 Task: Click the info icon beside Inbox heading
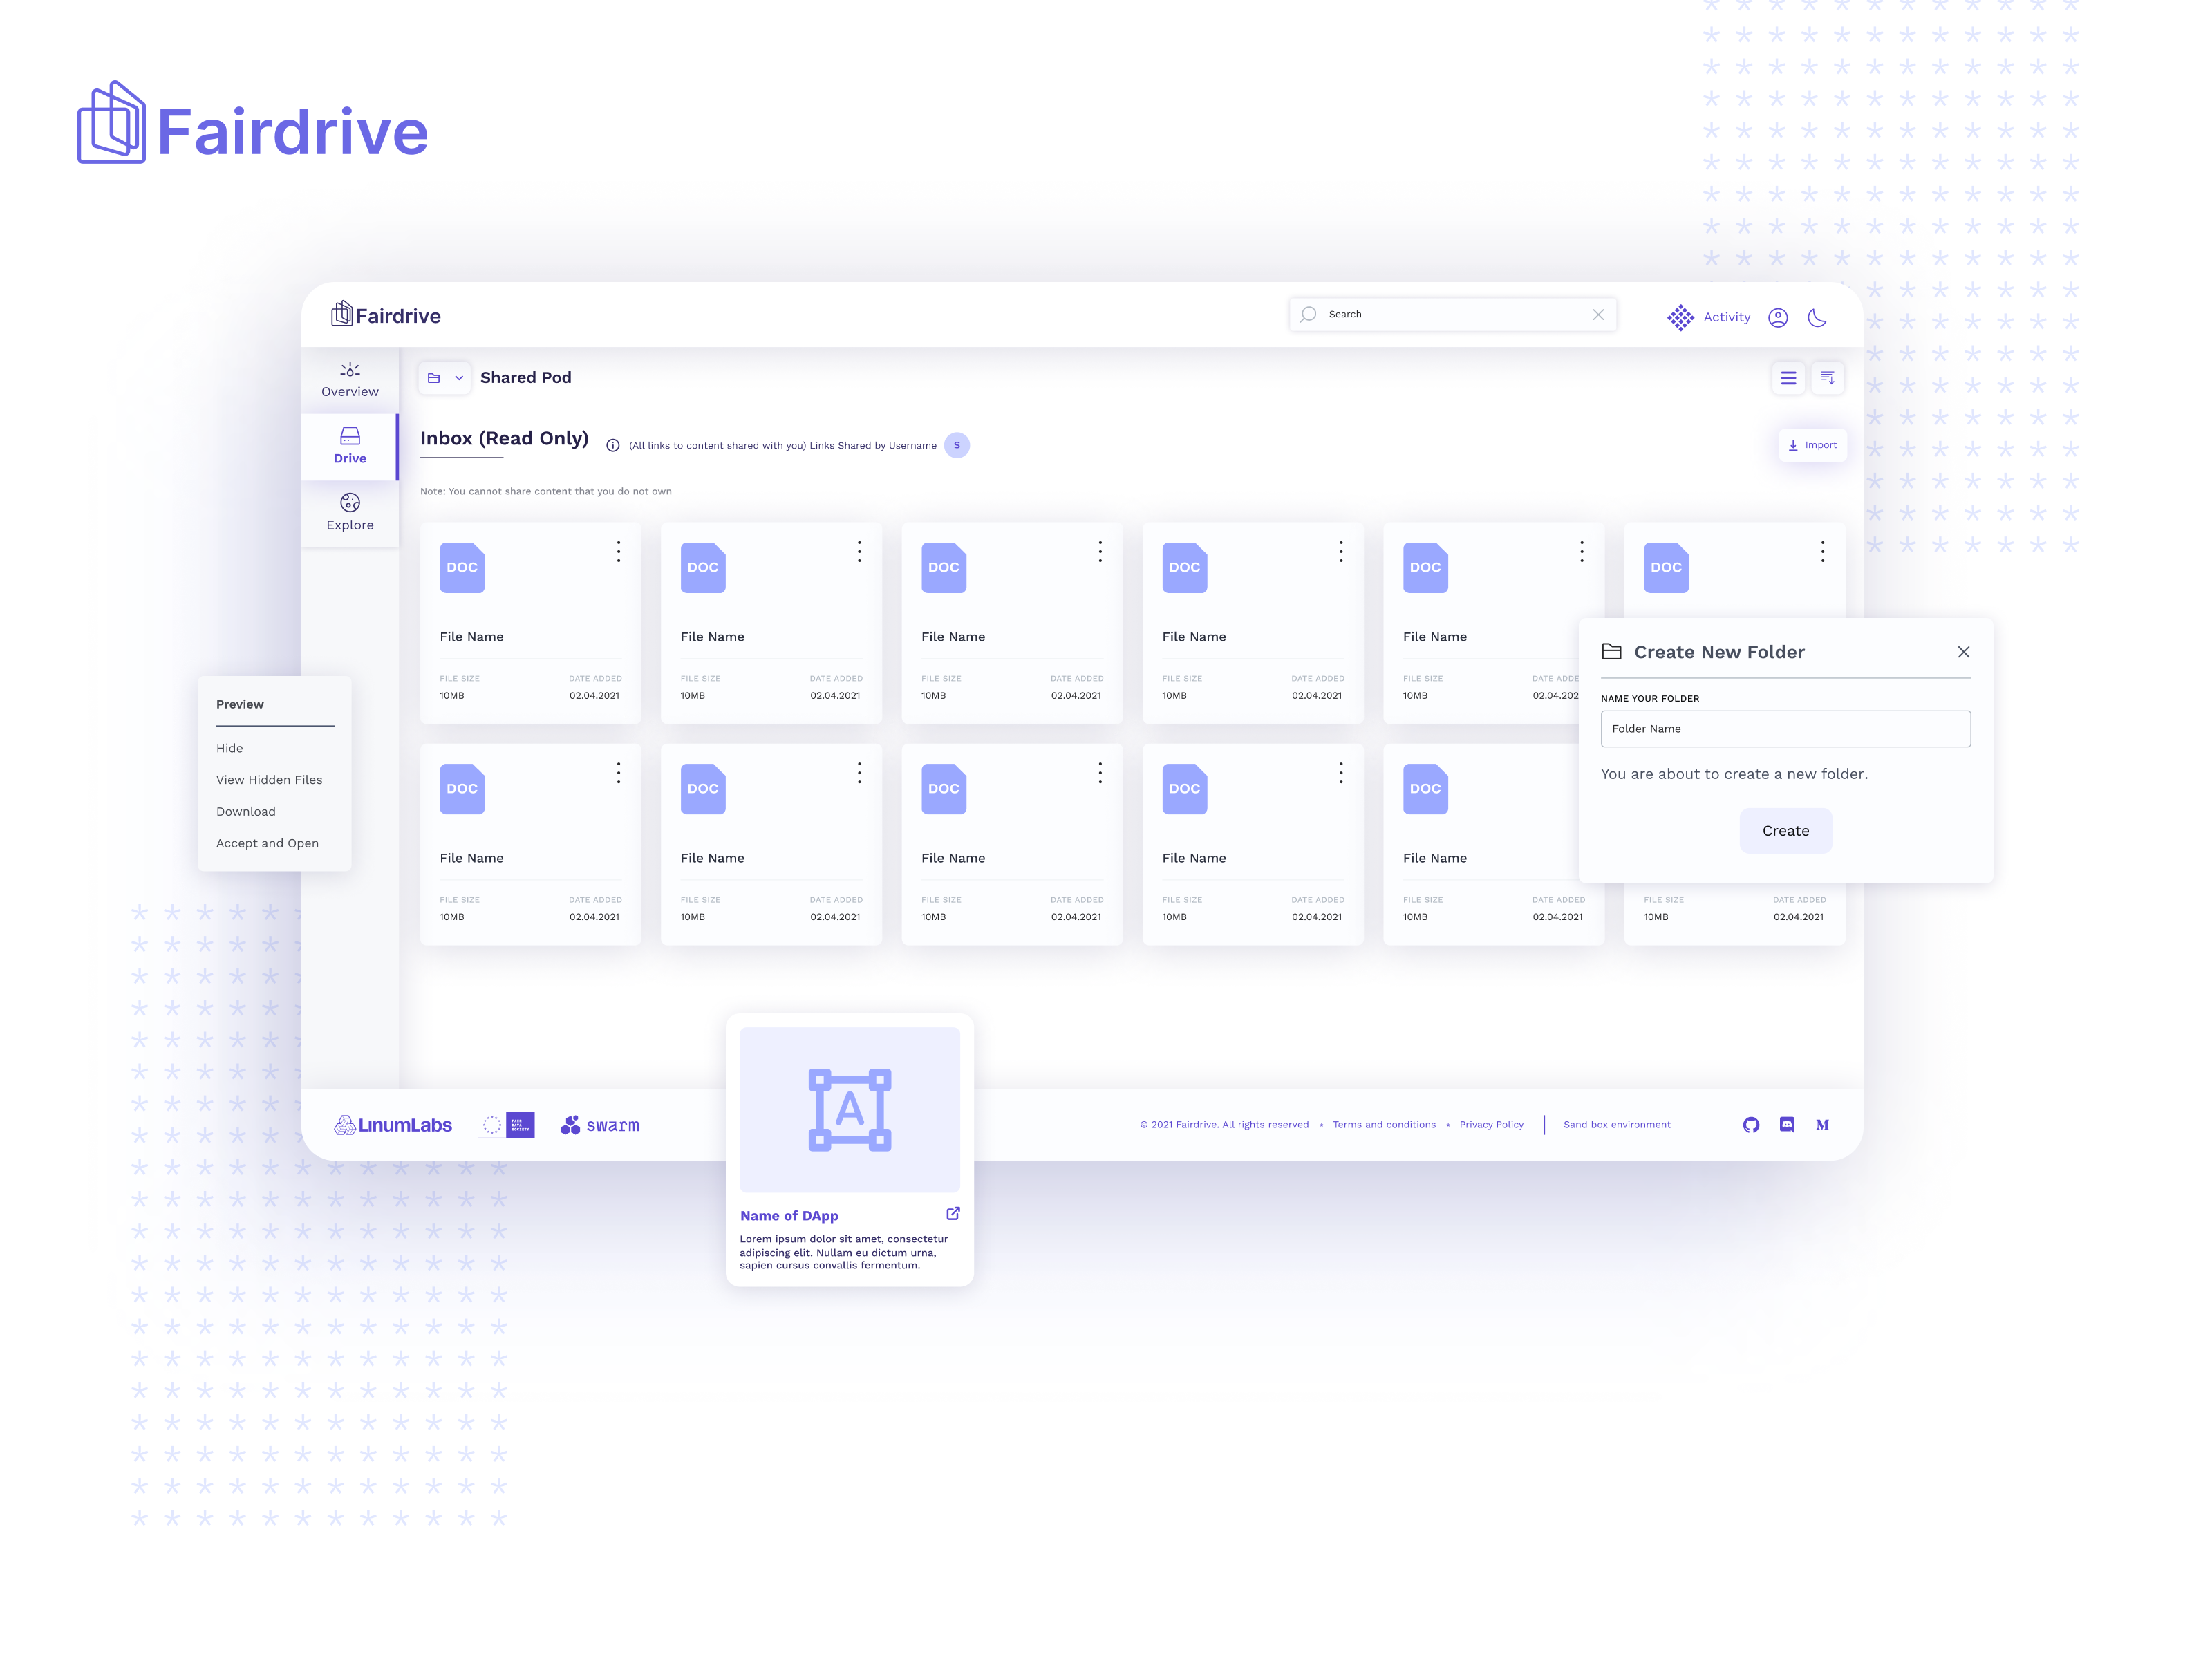(x=613, y=446)
